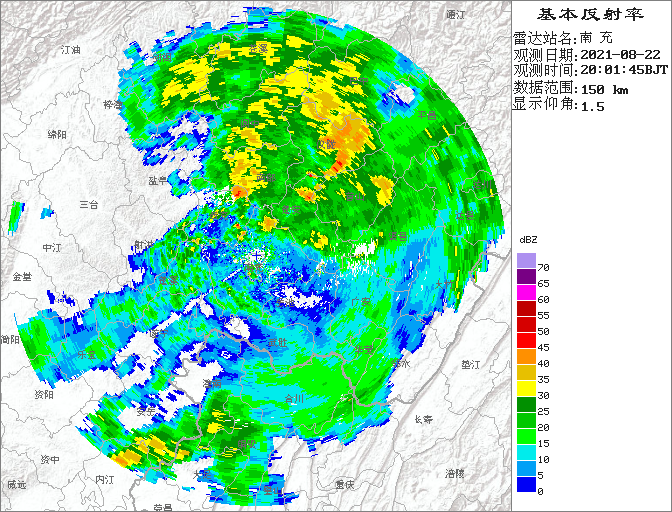Click the 江油 city label on map
Screen dimensions: 672x512
coord(70,49)
